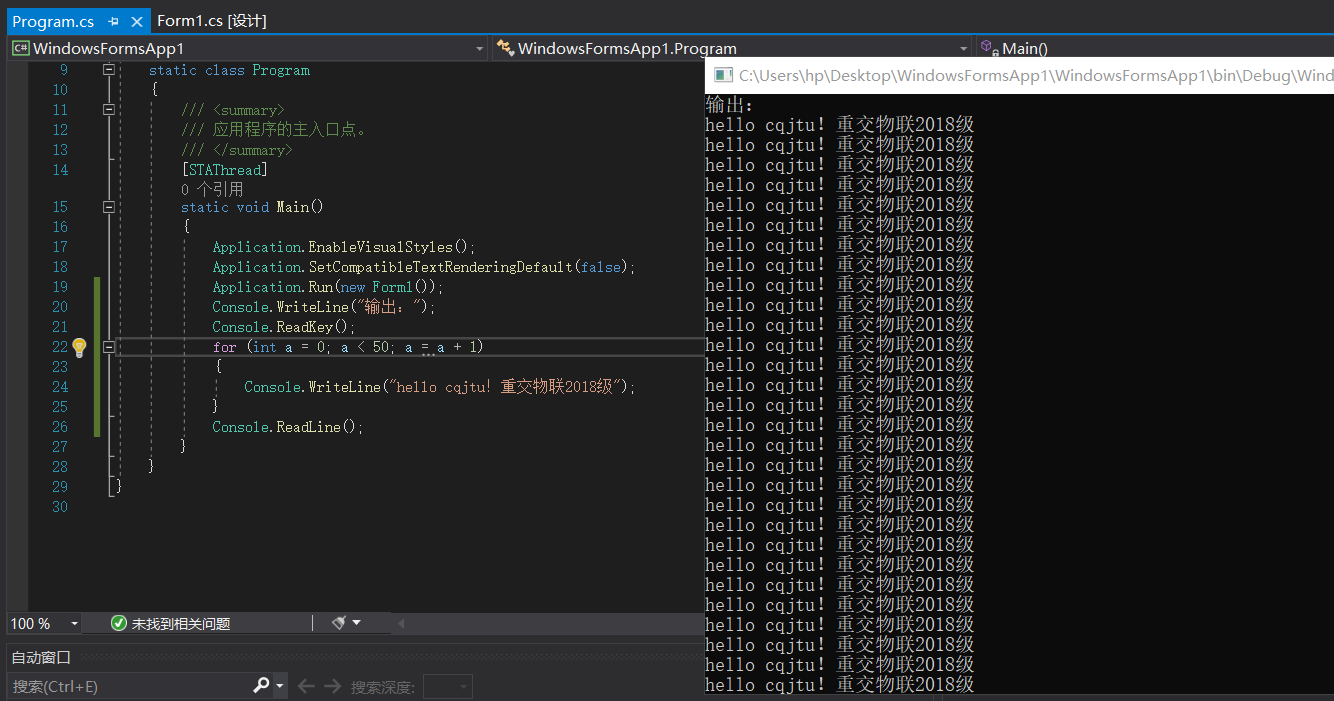The height and width of the screenshot is (701, 1334).
Task: Click on Application.Run(new Form1()); line
Action: (328, 287)
